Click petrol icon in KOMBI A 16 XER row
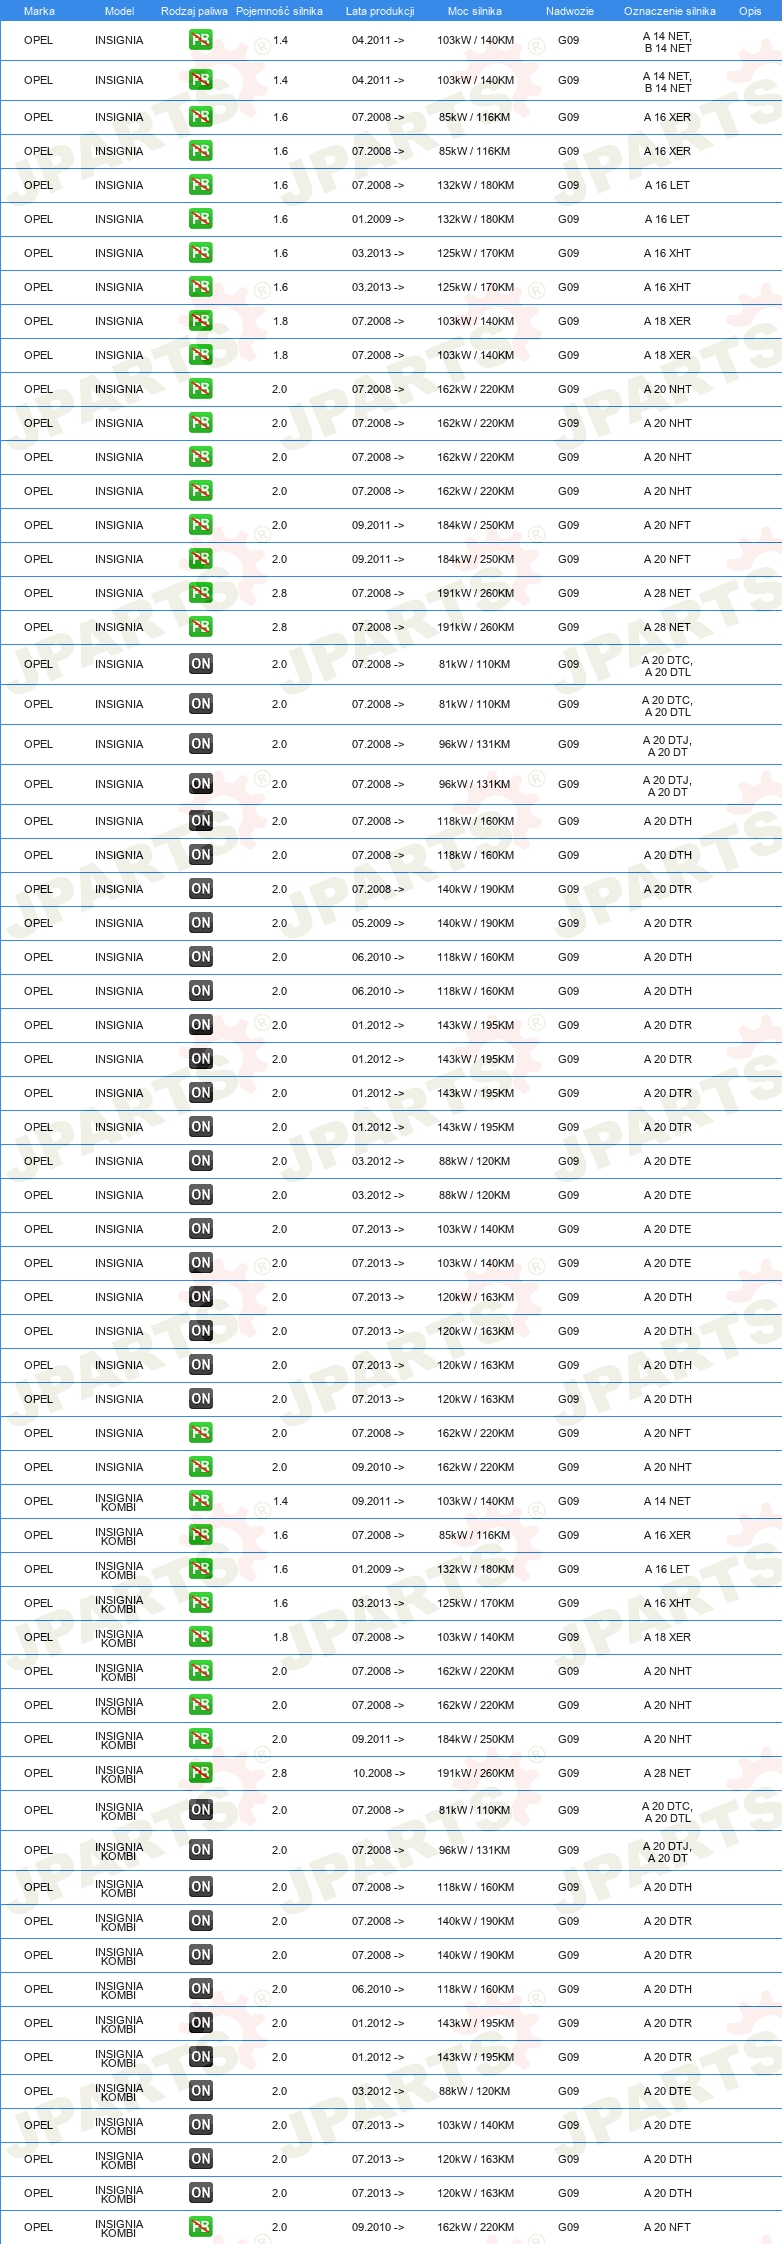 click(x=200, y=1535)
